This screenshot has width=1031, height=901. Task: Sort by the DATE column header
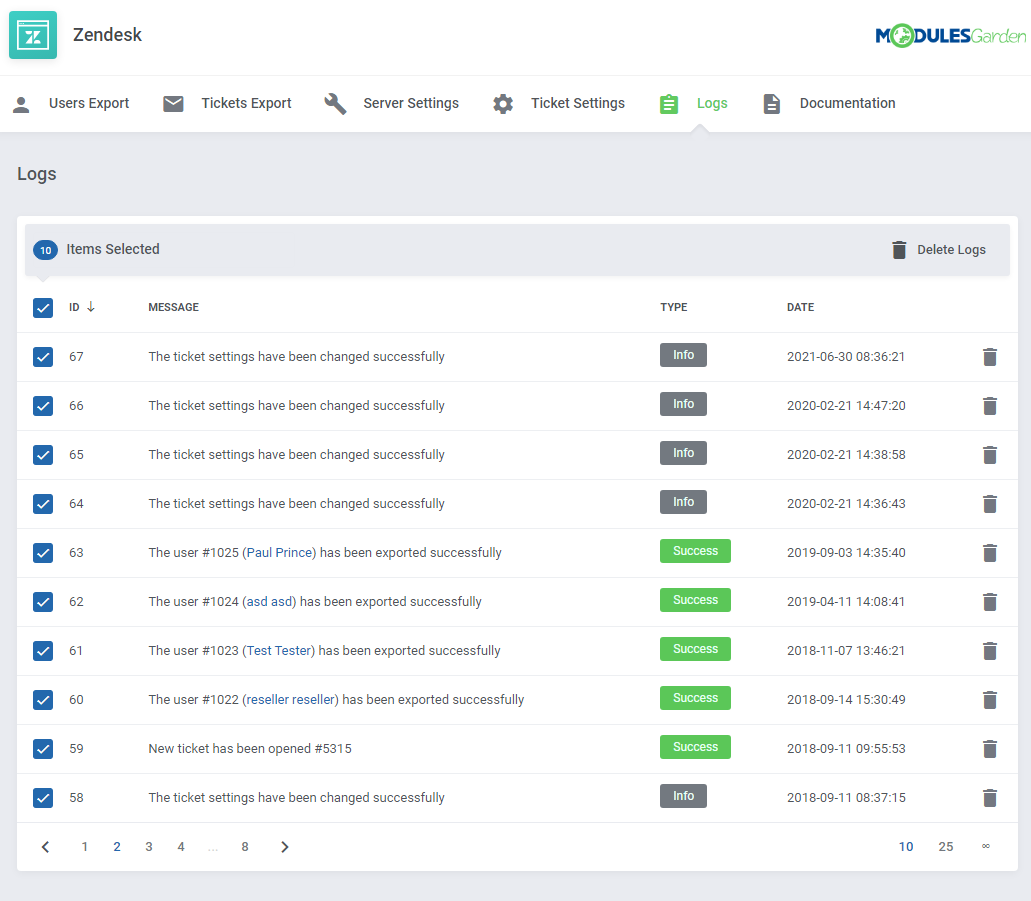(x=800, y=307)
